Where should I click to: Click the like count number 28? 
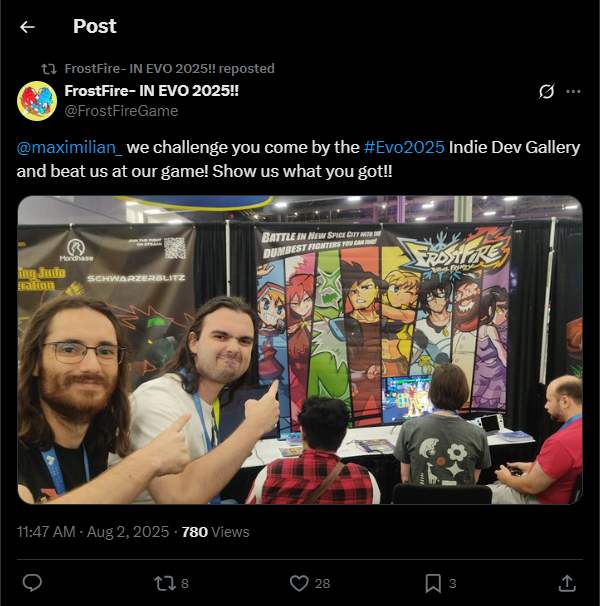[322, 584]
